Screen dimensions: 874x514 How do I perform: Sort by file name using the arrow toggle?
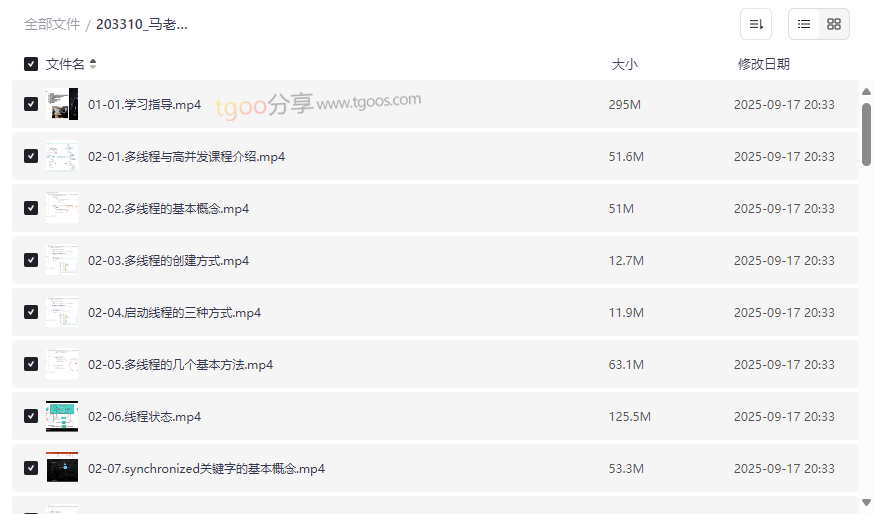(x=93, y=64)
